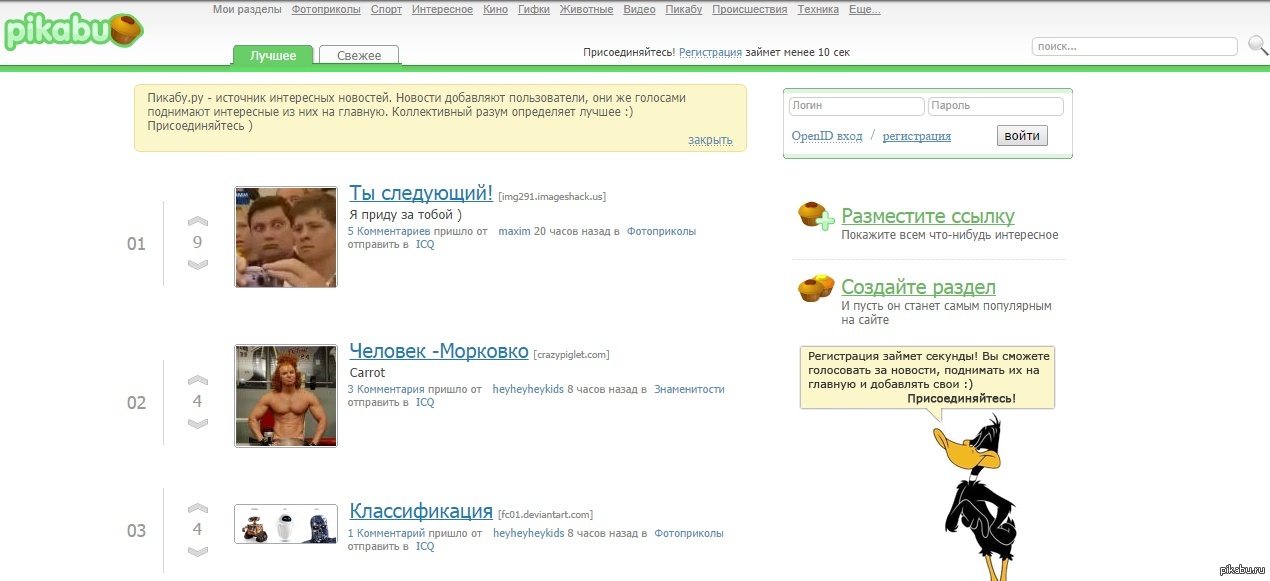Open thumbnail of Человек -Морковко post

point(286,396)
